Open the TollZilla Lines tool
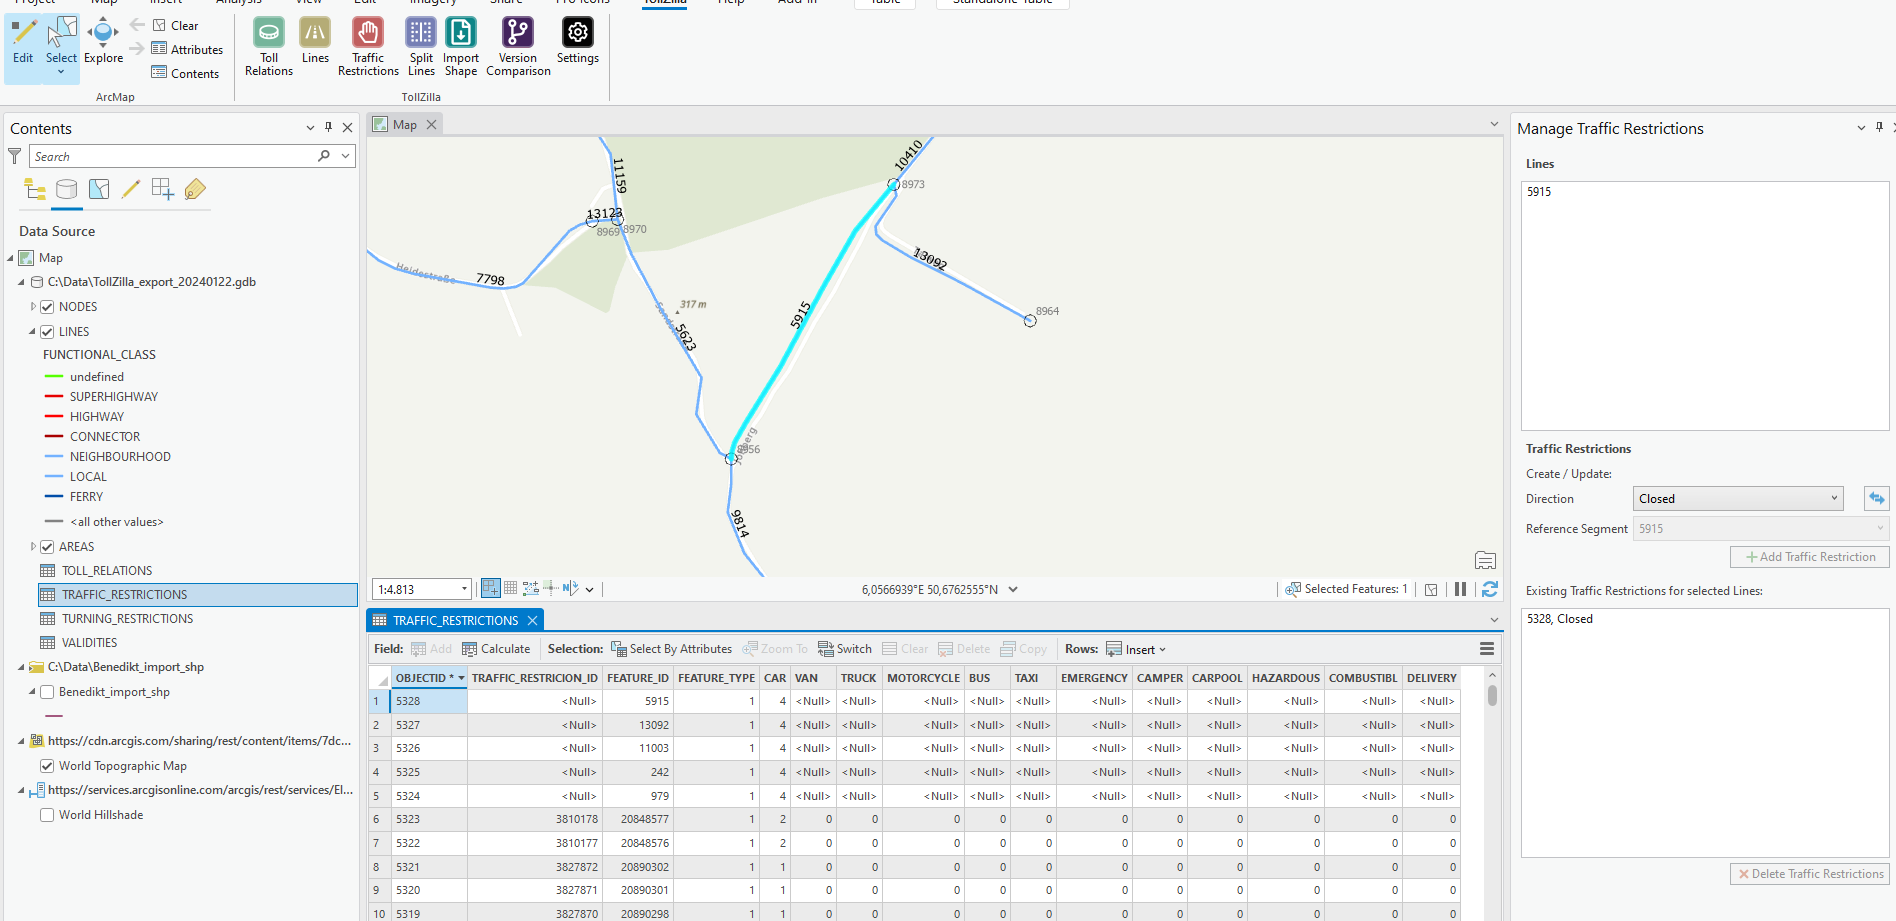The height and width of the screenshot is (921, 1896). pos(315,41)
